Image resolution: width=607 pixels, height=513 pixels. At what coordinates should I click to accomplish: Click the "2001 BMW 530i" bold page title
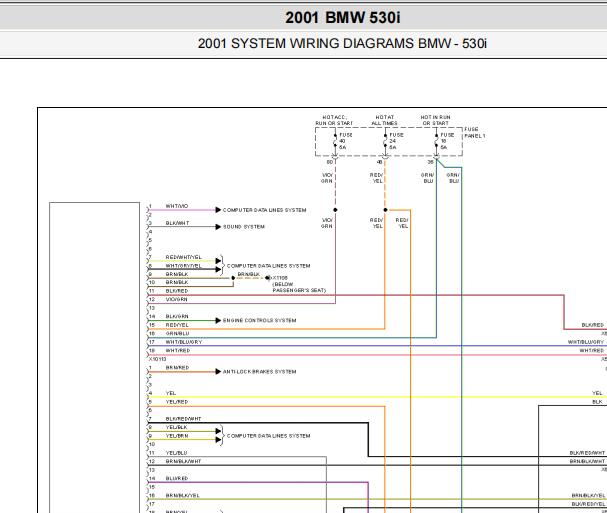click(343, 18)
